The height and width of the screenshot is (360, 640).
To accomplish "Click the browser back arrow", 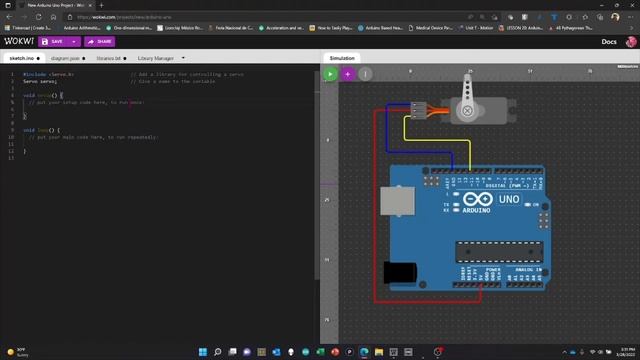I will 9,17.
